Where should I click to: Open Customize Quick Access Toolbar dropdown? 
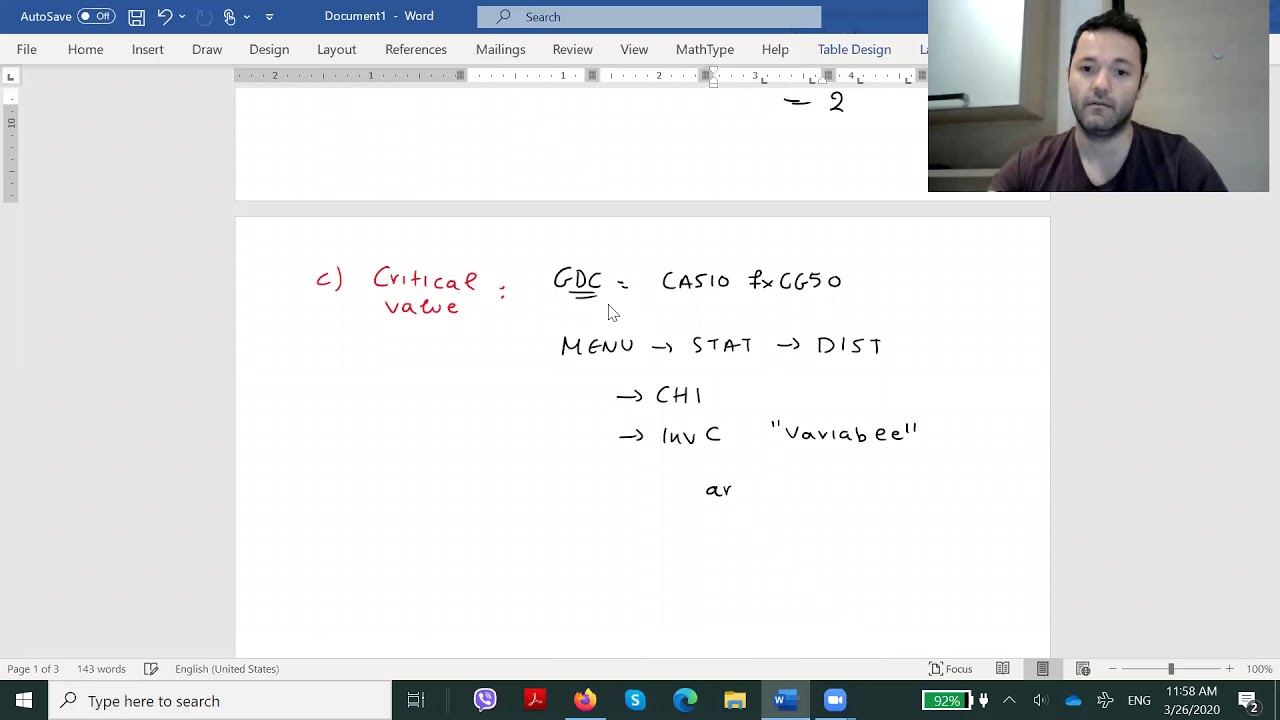(x=269, y=17)
